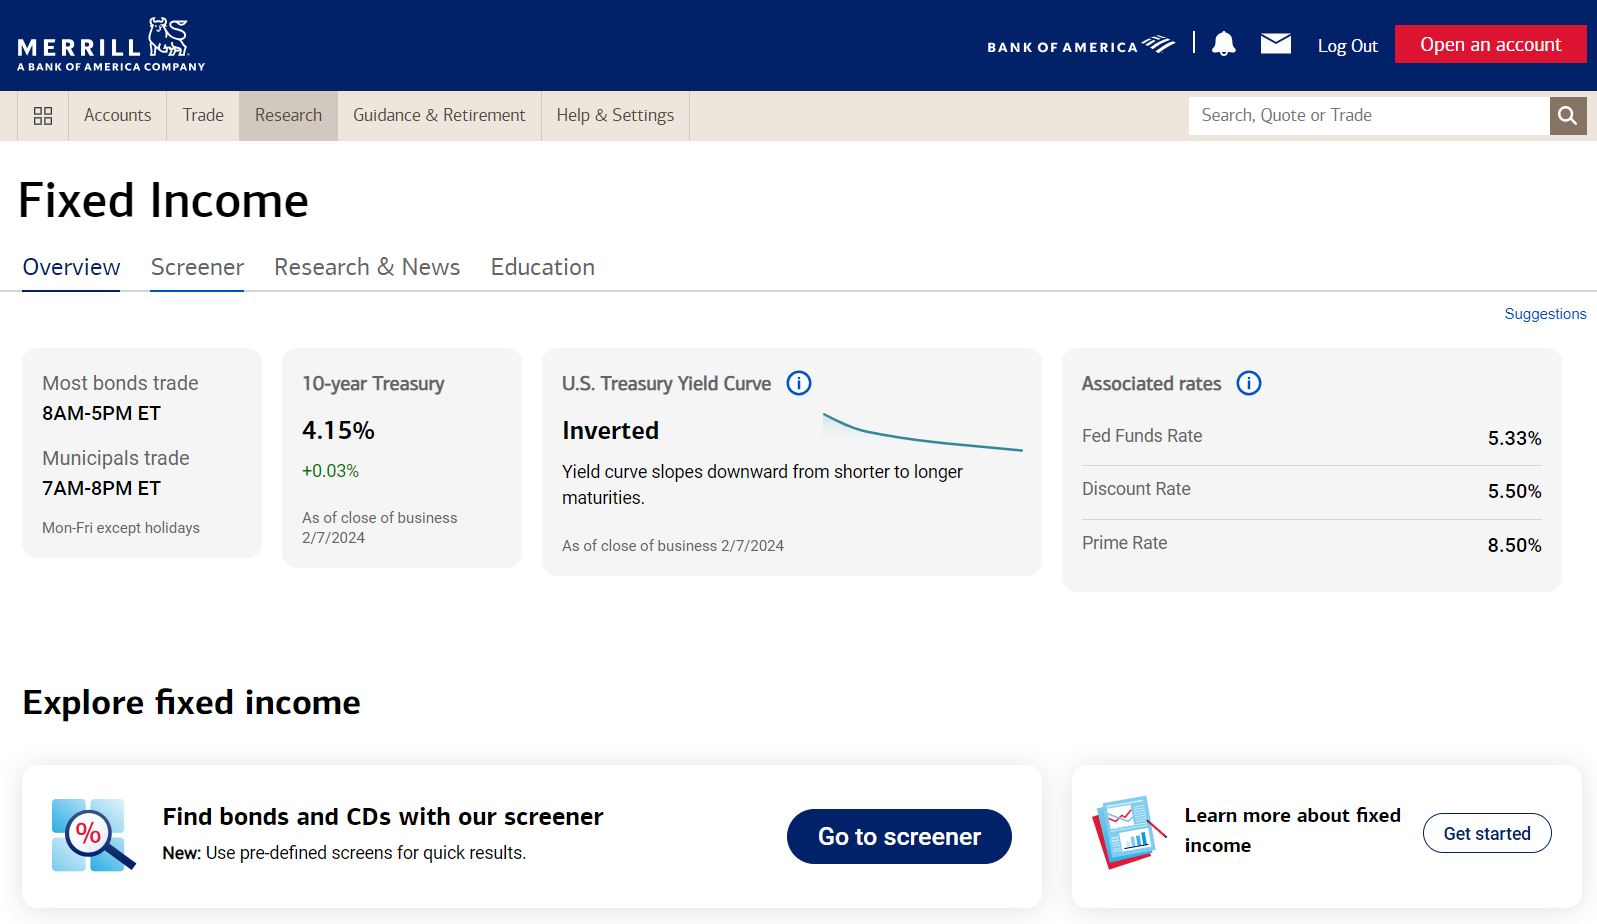Click Mon-Fri except holidays note

pyautogui.click(x=121, y=528)
